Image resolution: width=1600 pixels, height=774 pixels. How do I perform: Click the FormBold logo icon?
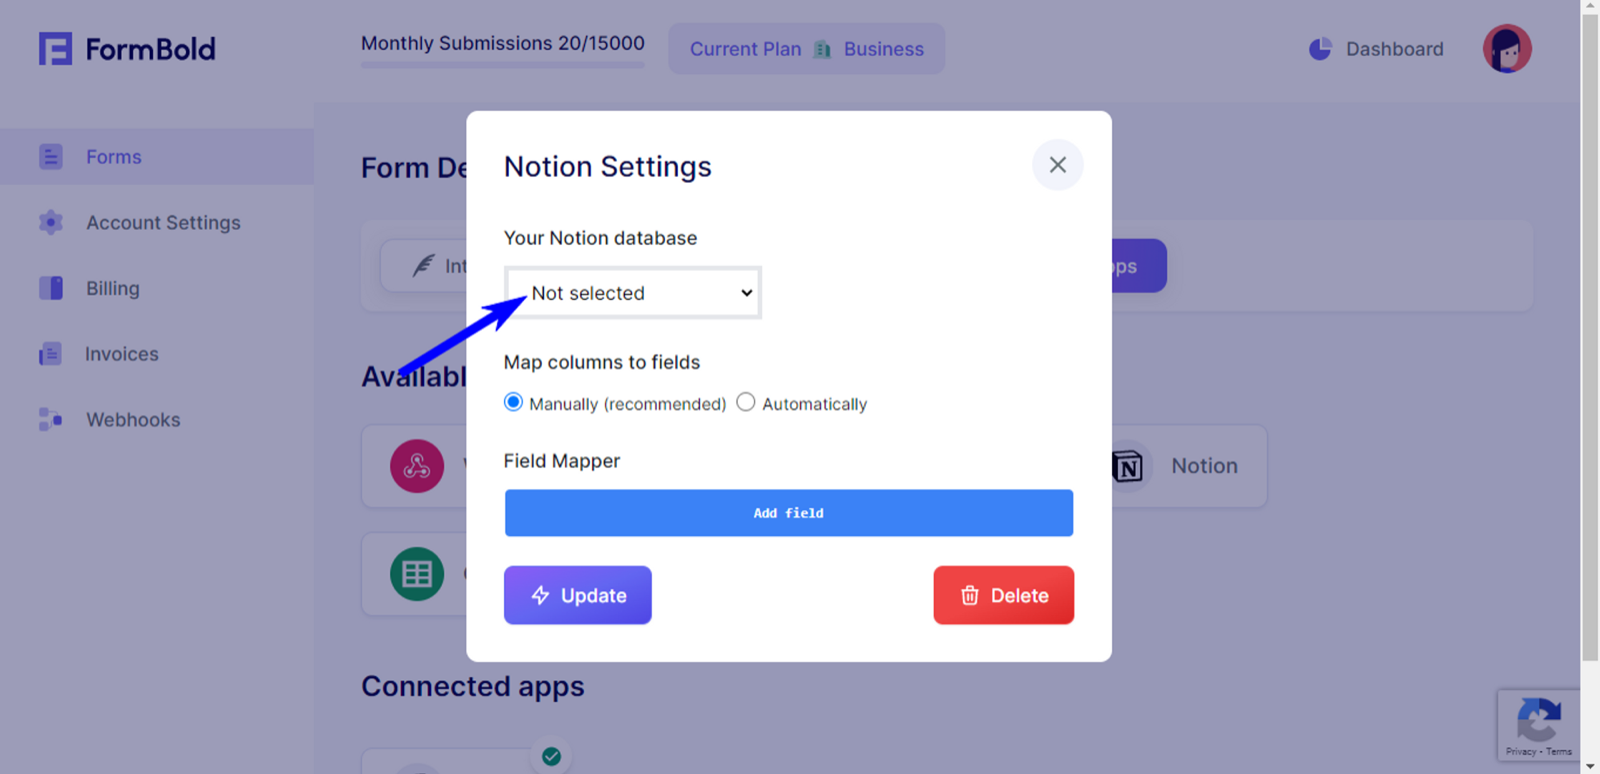pos(55,48)
